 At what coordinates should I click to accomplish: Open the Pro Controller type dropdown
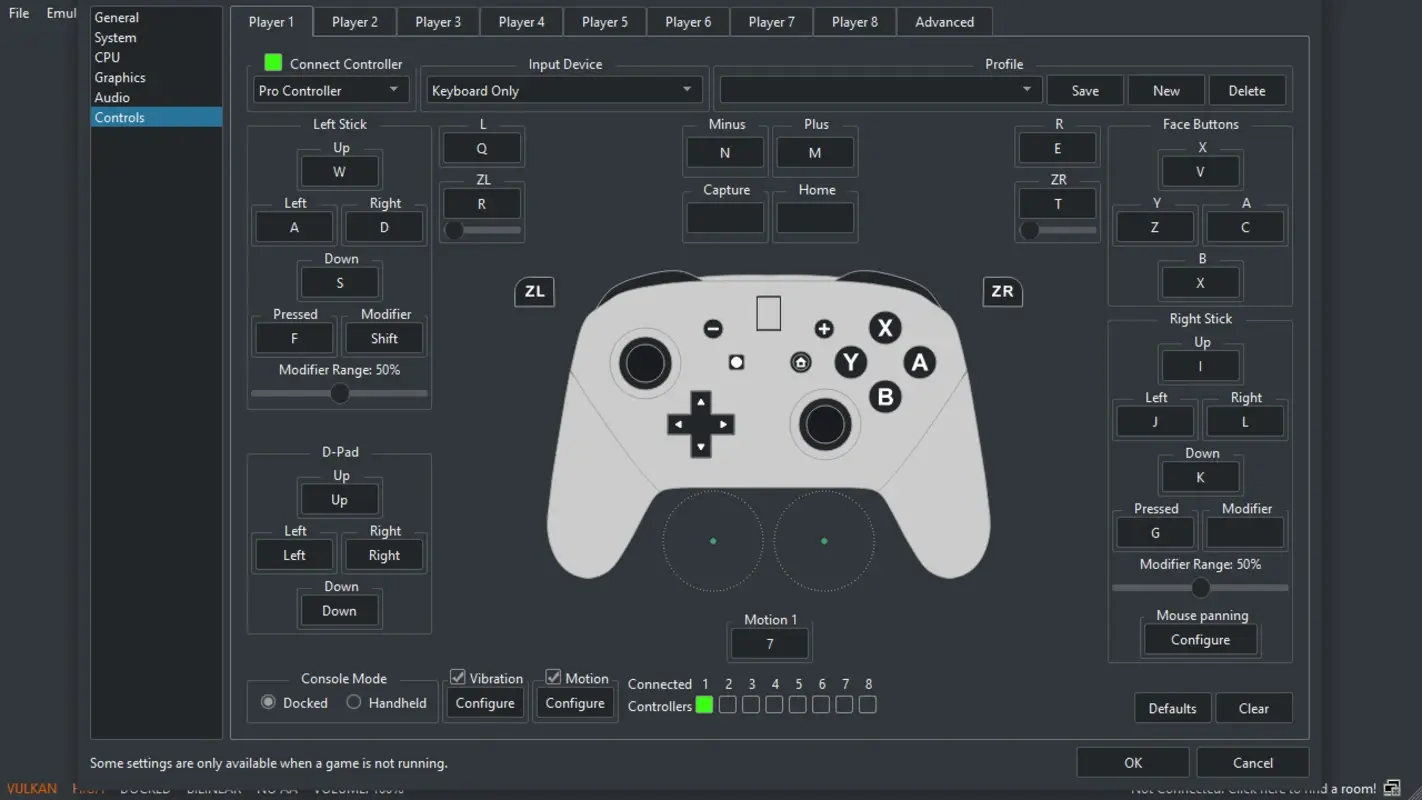(330, 89)
